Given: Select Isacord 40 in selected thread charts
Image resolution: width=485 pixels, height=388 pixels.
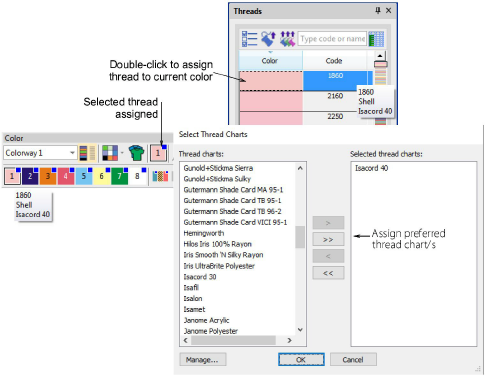Looking at the screenshot, I should 371,168.
